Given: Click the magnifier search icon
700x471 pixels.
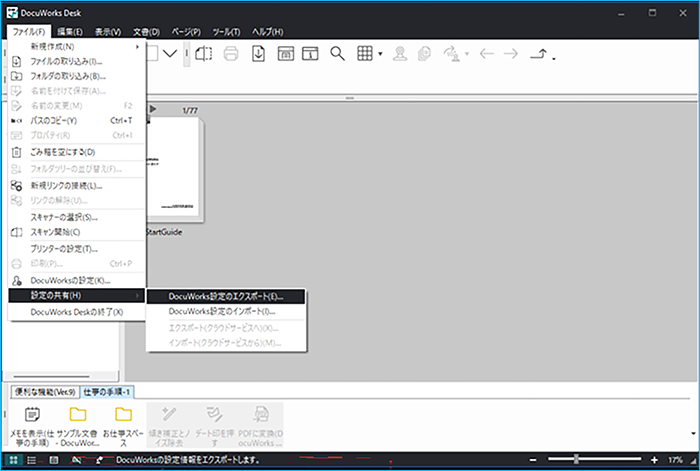Looking at the screenshot, I should pos(338,54).
